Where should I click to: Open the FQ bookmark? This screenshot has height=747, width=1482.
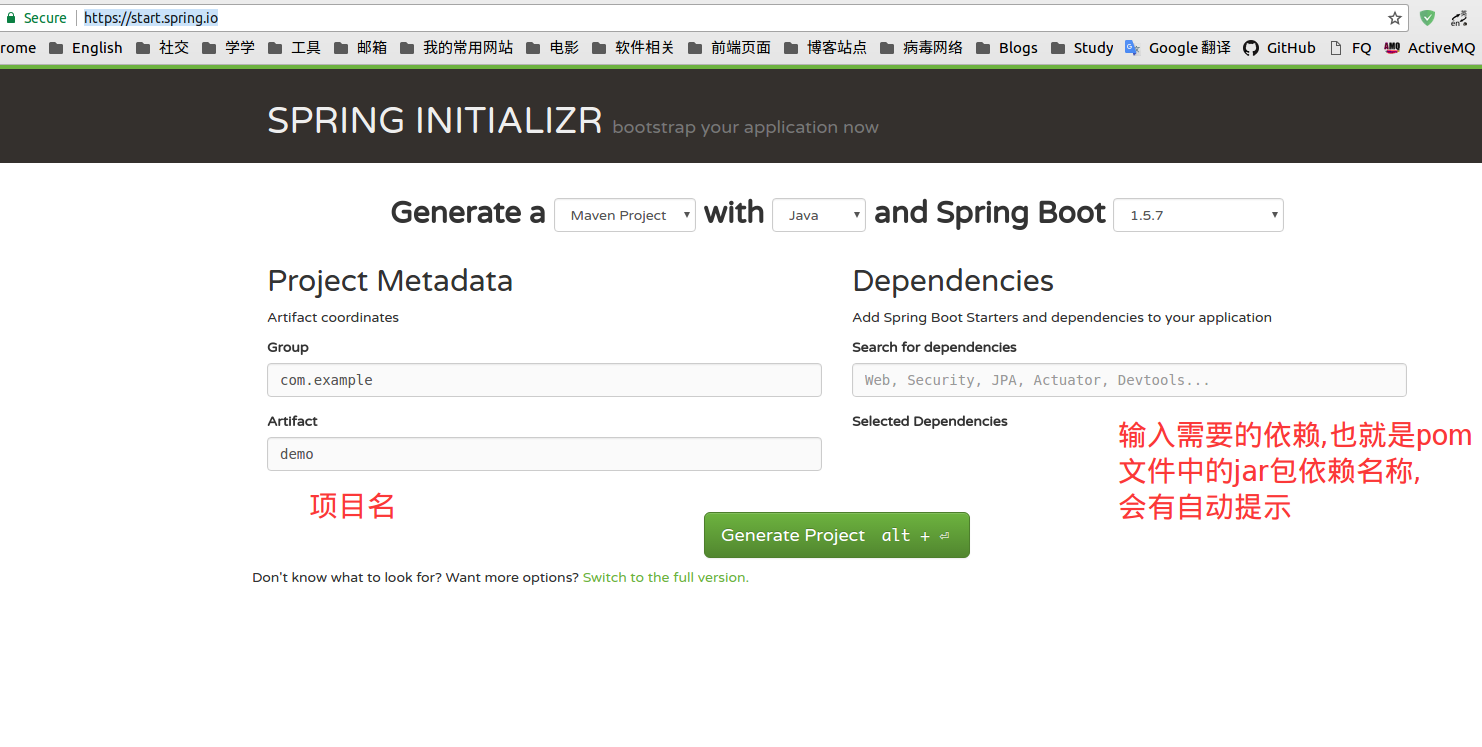point(1350,48)
